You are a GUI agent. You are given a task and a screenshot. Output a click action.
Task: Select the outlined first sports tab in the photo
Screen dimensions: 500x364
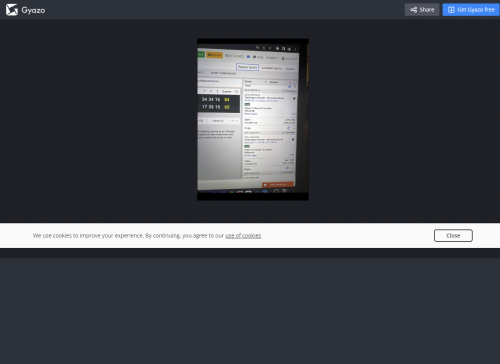pos(247,67)
